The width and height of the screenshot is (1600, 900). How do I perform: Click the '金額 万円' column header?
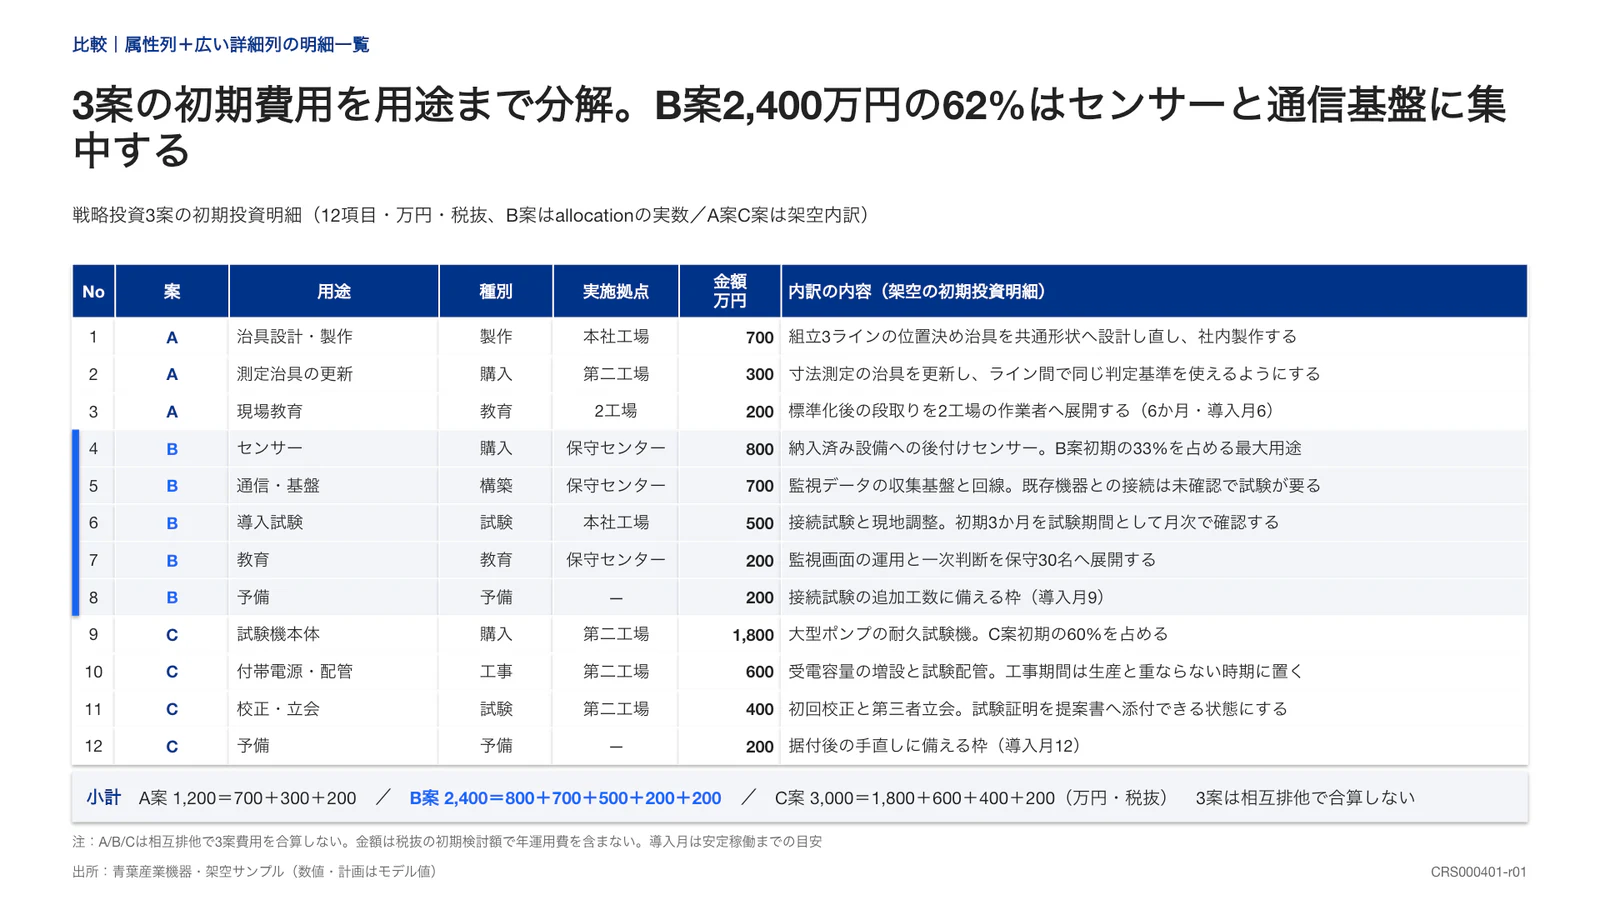pos(729,291)
